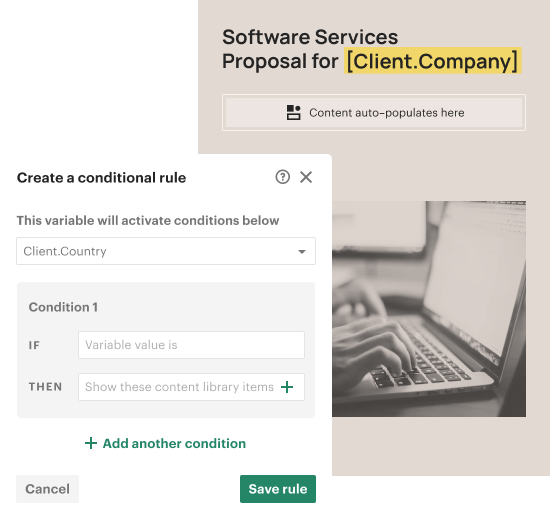This screenshot has height=520, width=550.
Task: Click the Variable value is input field
Action: [x=191, y=345]
